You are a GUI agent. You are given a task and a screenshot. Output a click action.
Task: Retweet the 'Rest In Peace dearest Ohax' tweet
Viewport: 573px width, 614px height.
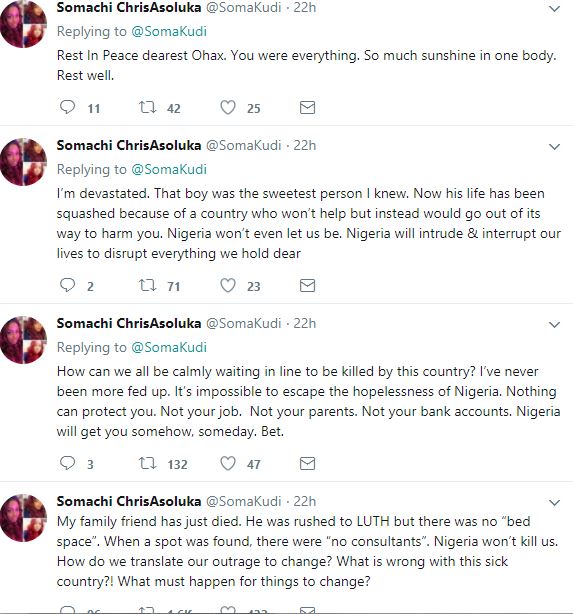coord(148,107)
